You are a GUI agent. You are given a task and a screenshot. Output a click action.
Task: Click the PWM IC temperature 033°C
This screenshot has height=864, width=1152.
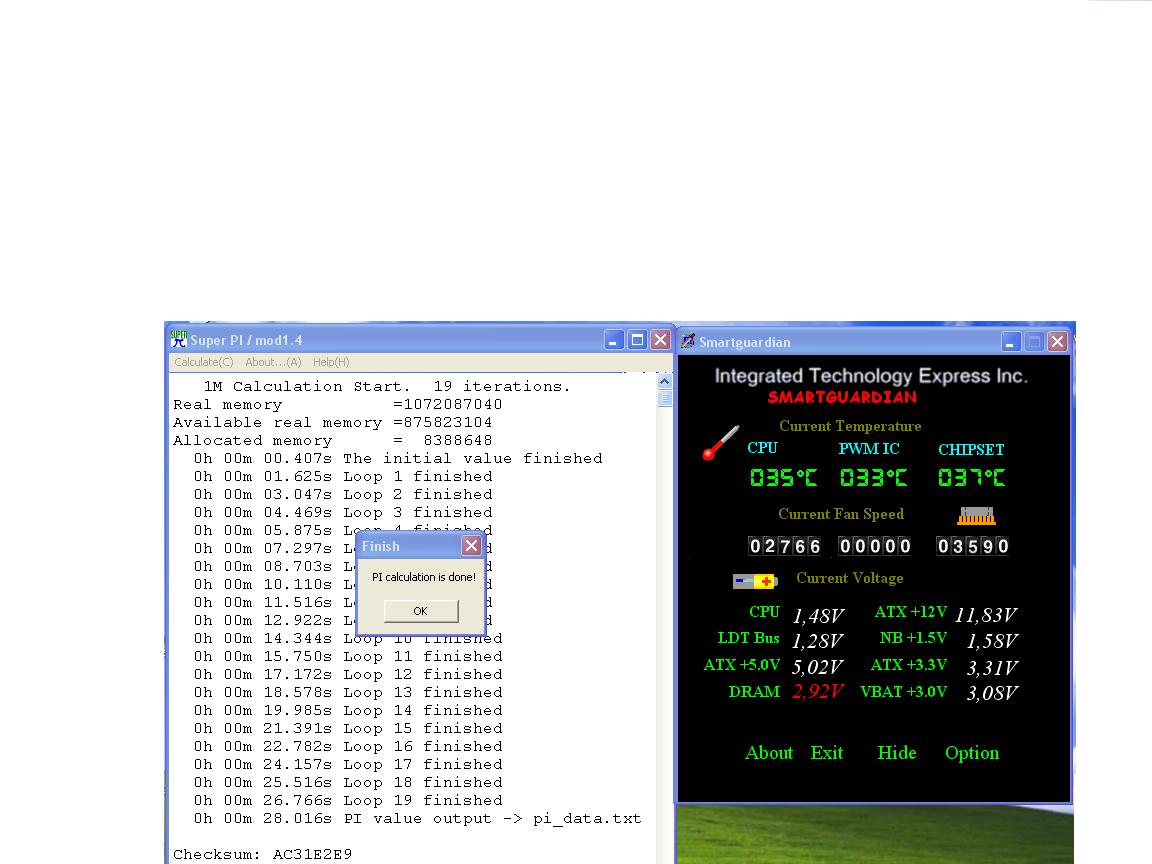[874, 478]
